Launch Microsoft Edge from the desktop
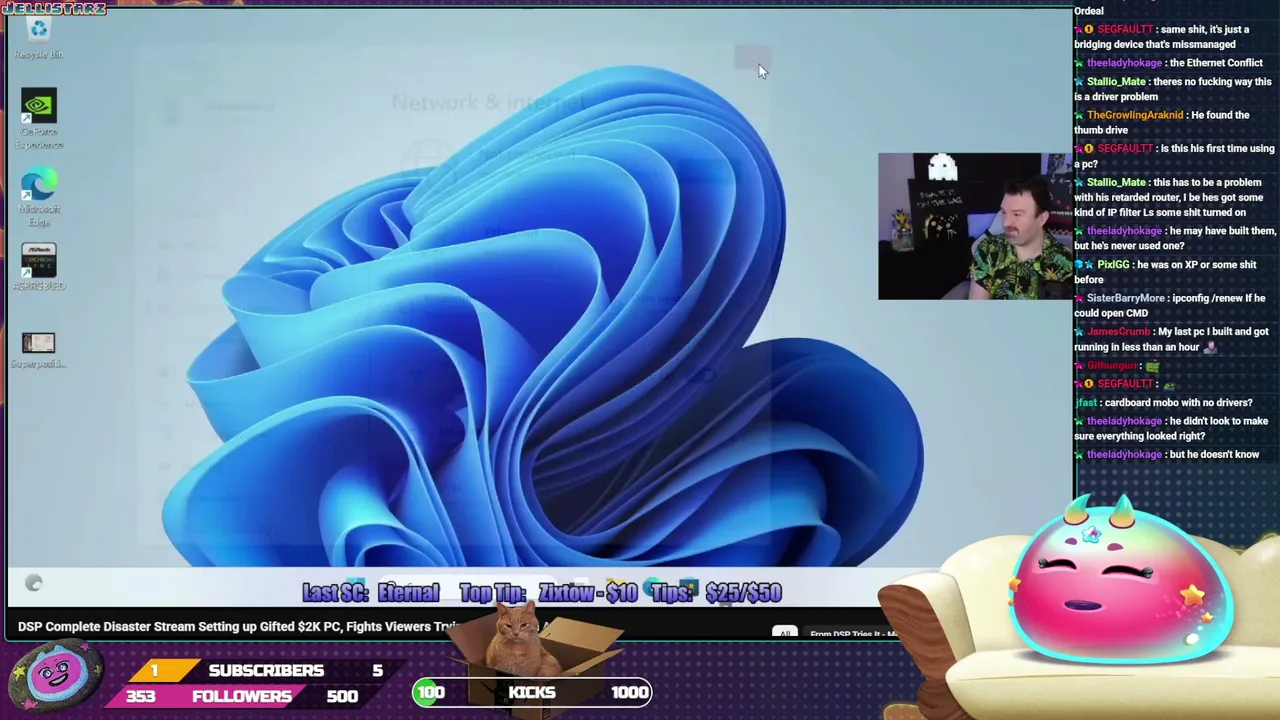 pyautogui.click(x=39, y=198)
